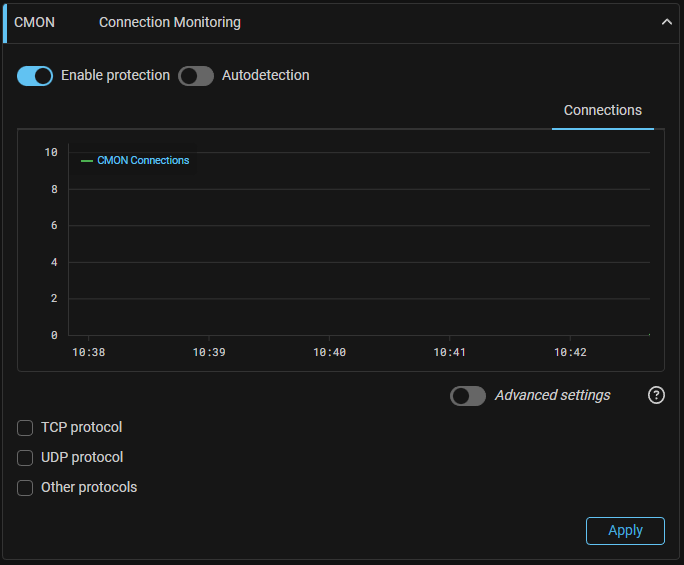The width and height of the screenshot is (684, 565).
Task: Collapse the Connection Monitoring panel chevron
Action: [x=667, y=22]
